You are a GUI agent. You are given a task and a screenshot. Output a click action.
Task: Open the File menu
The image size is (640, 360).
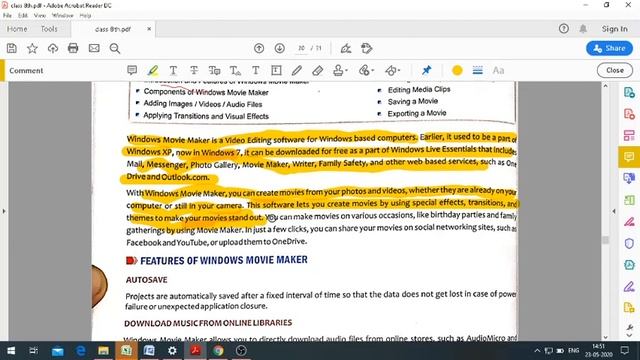pyautogui.click(x=7, y=16)
